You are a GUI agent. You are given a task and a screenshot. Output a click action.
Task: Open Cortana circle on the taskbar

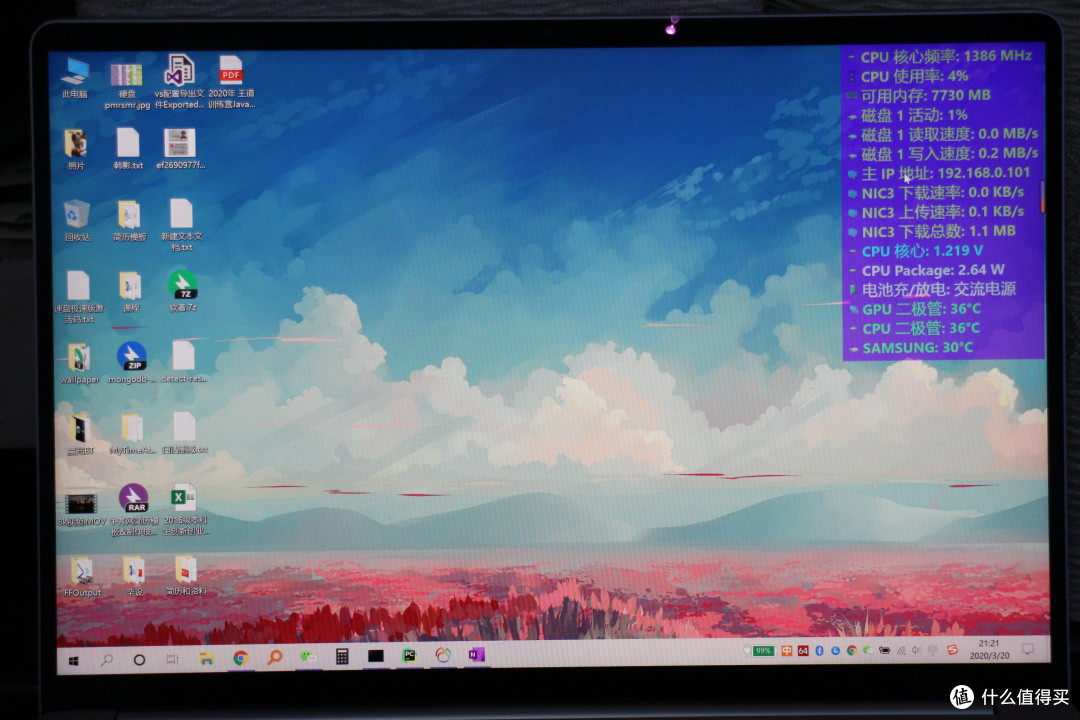point(139,659)
